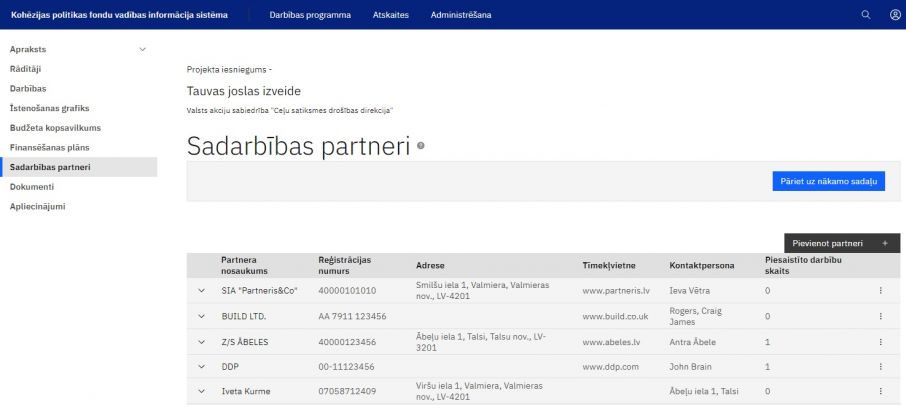The width and height of the screenshot is (906, 412).
Task: Expand the DDP partner row
Action: pos(201,367)
